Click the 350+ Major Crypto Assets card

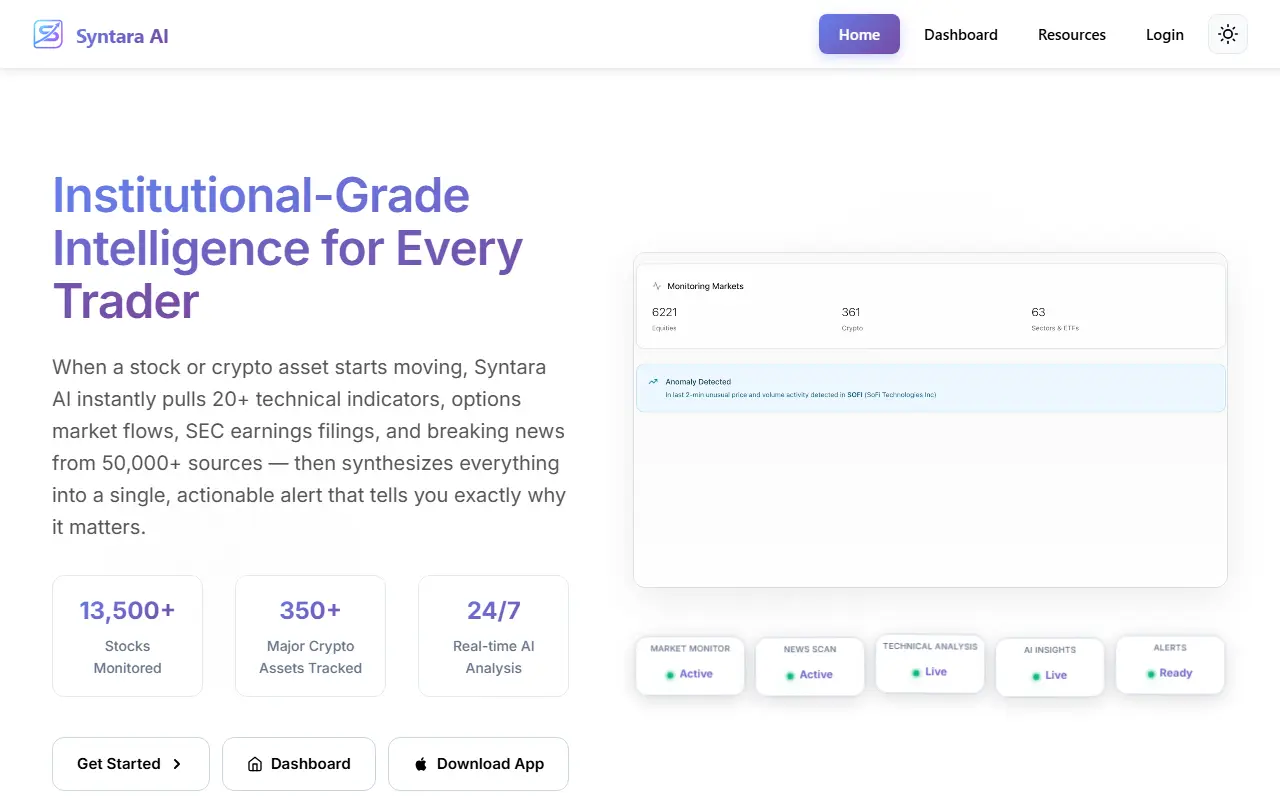pyautogui.click(x=310, y=636)
